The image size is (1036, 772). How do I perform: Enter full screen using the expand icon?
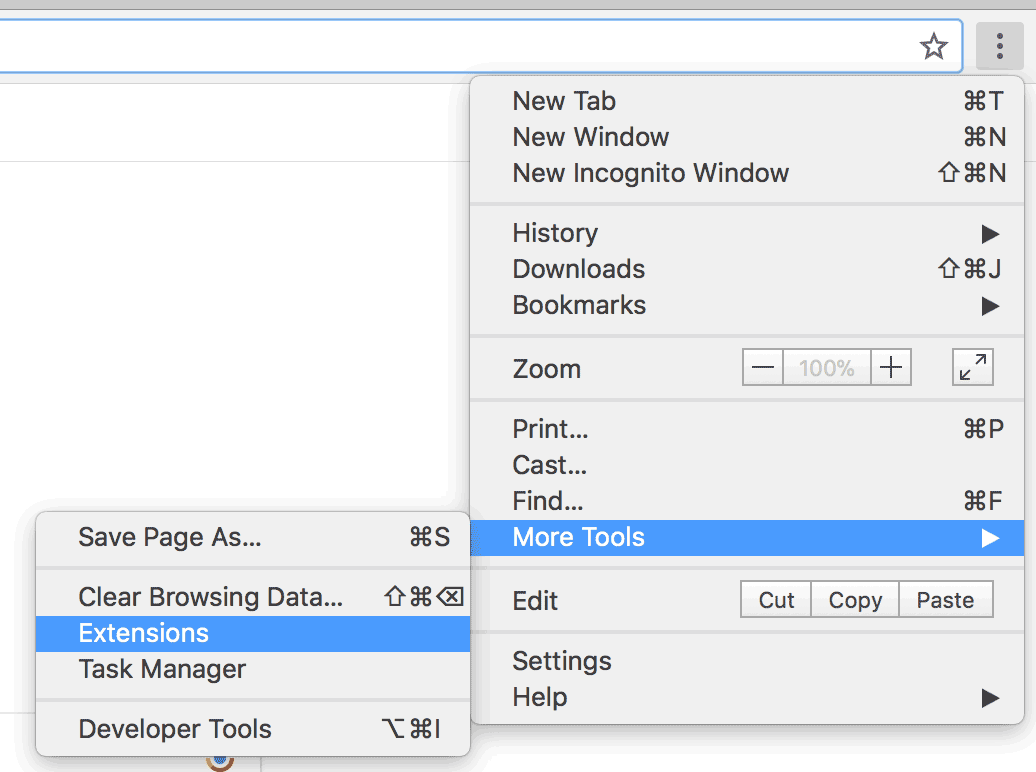point(972,366)
